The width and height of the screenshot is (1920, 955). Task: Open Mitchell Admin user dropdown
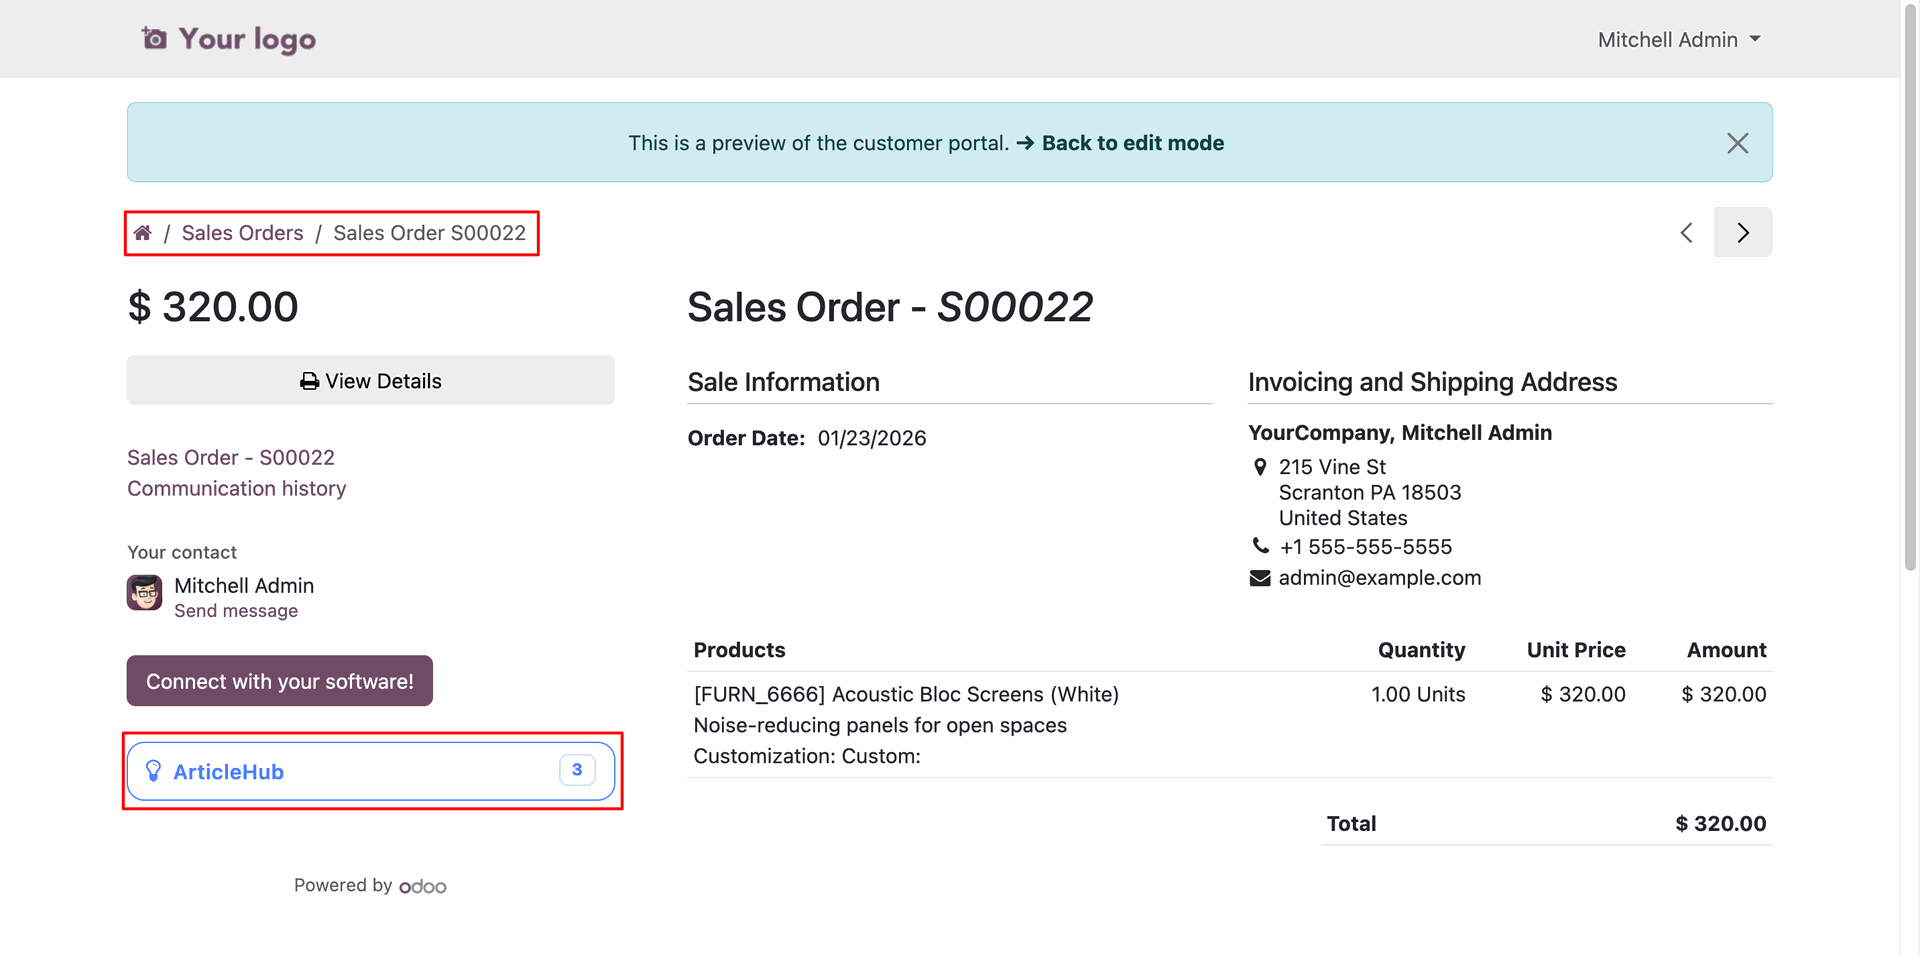coord(1678,40)
